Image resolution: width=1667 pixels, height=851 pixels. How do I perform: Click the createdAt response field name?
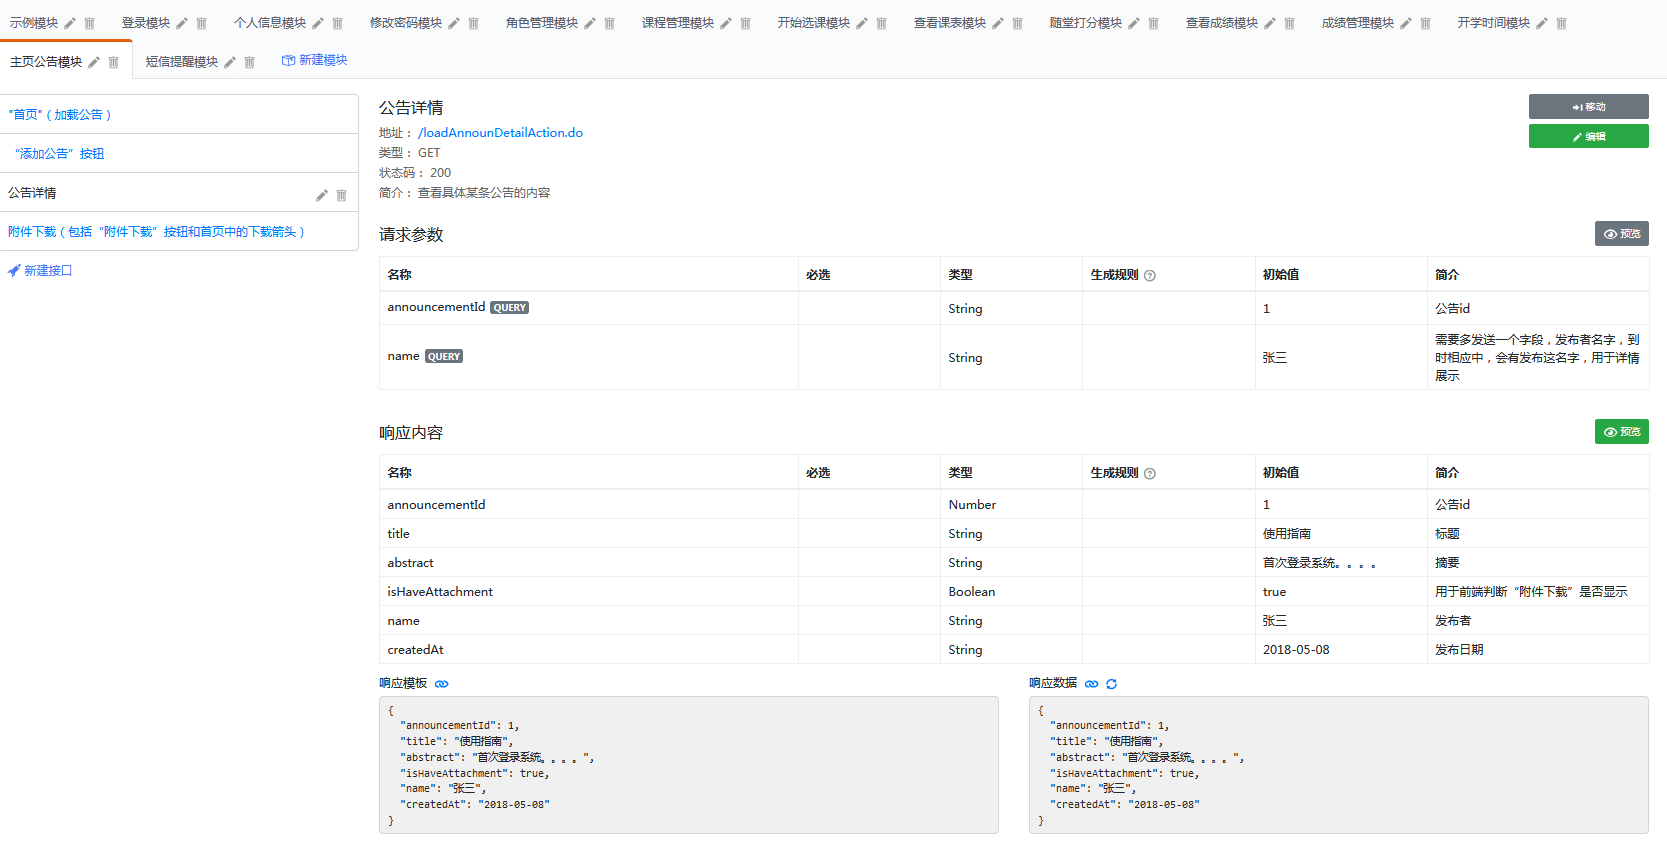[416, 650]
